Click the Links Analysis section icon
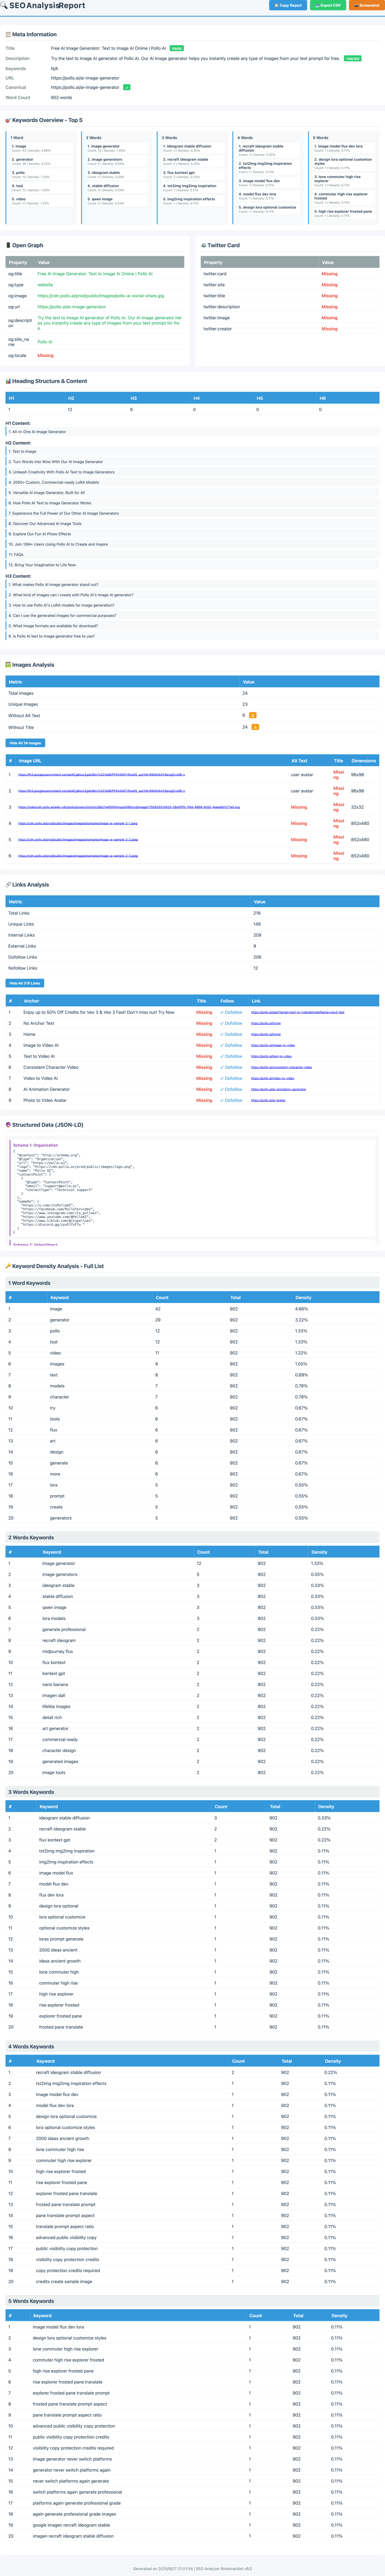This screenshot has height=2576, width=385. [x=8, y=884]
